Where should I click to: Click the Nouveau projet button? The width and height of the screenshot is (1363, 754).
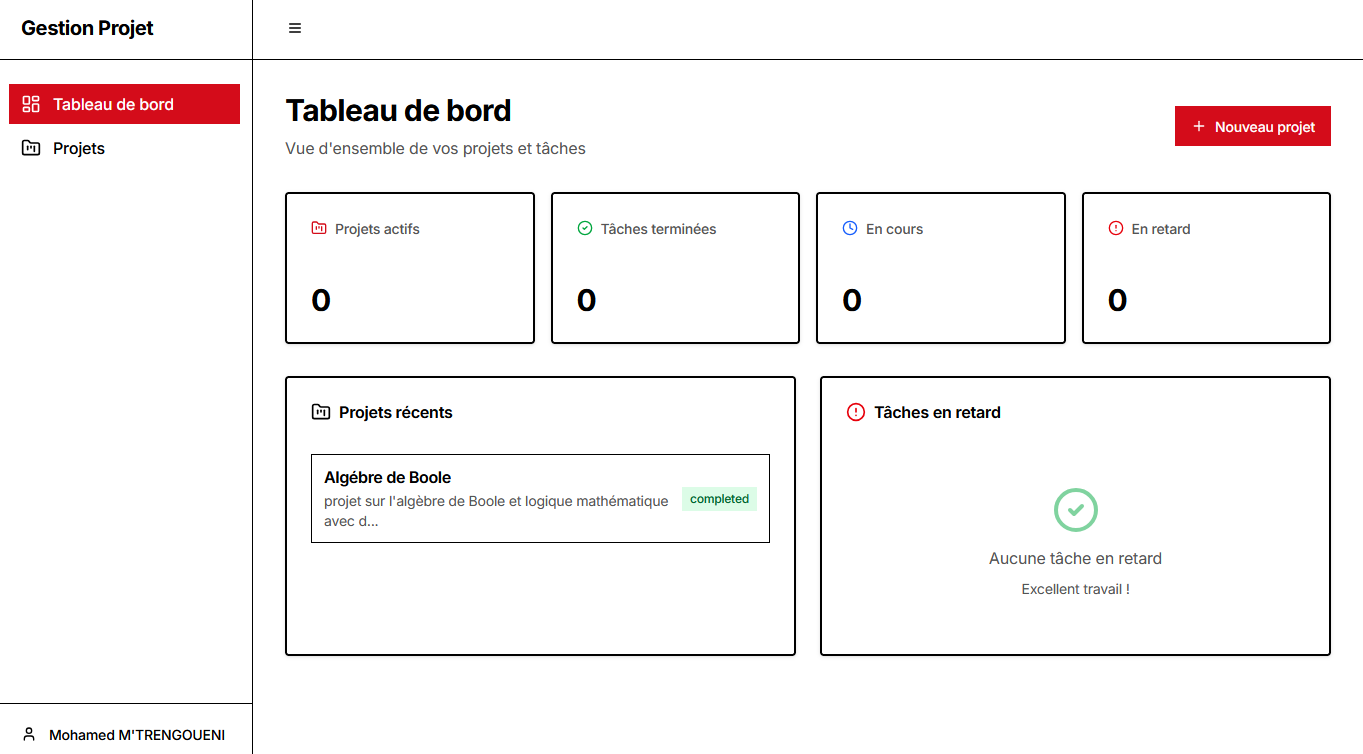coord(1253,126)
